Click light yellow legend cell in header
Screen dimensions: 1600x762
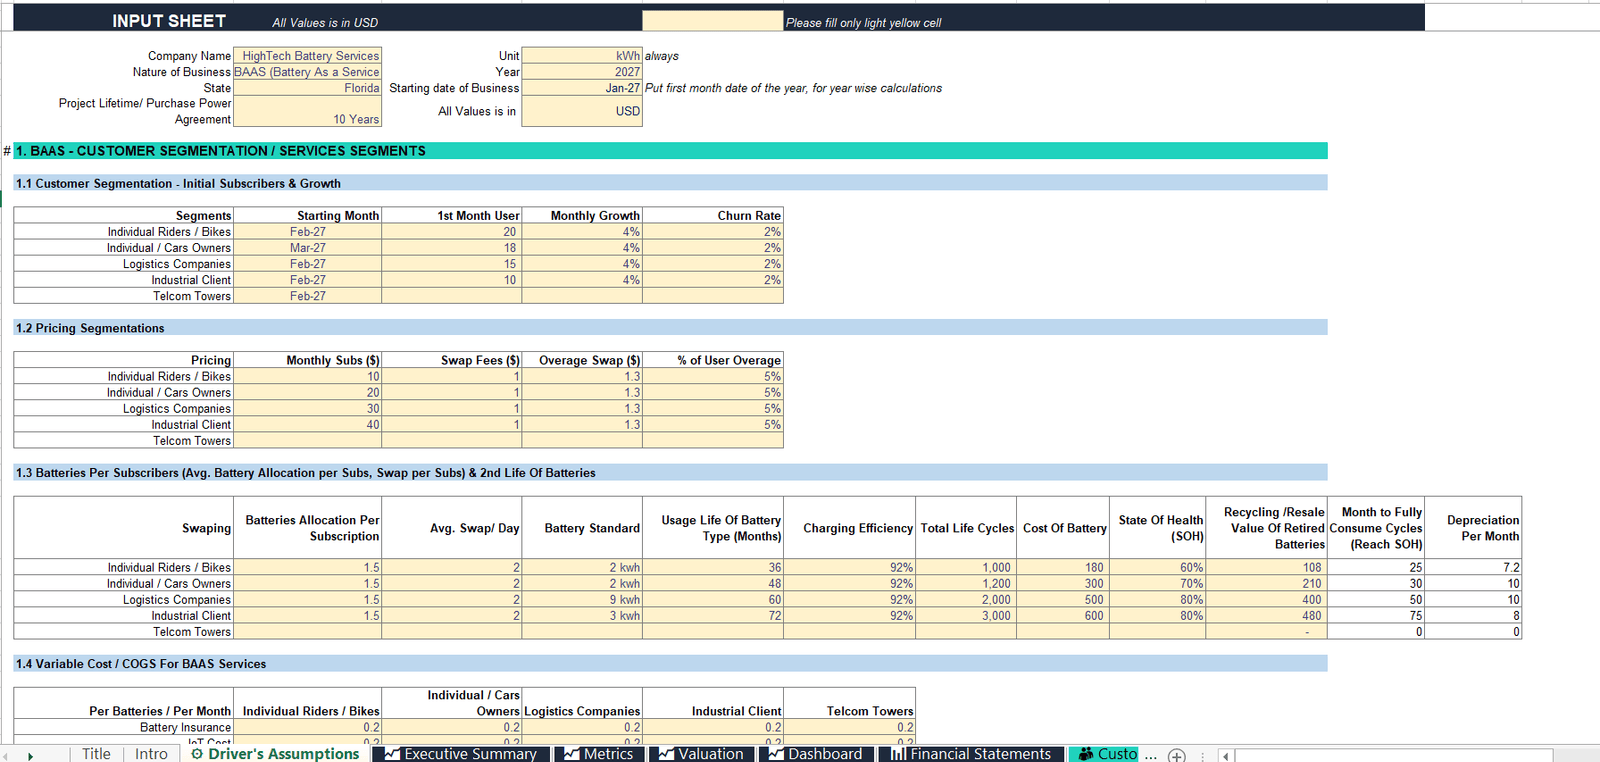click(712, 21)
